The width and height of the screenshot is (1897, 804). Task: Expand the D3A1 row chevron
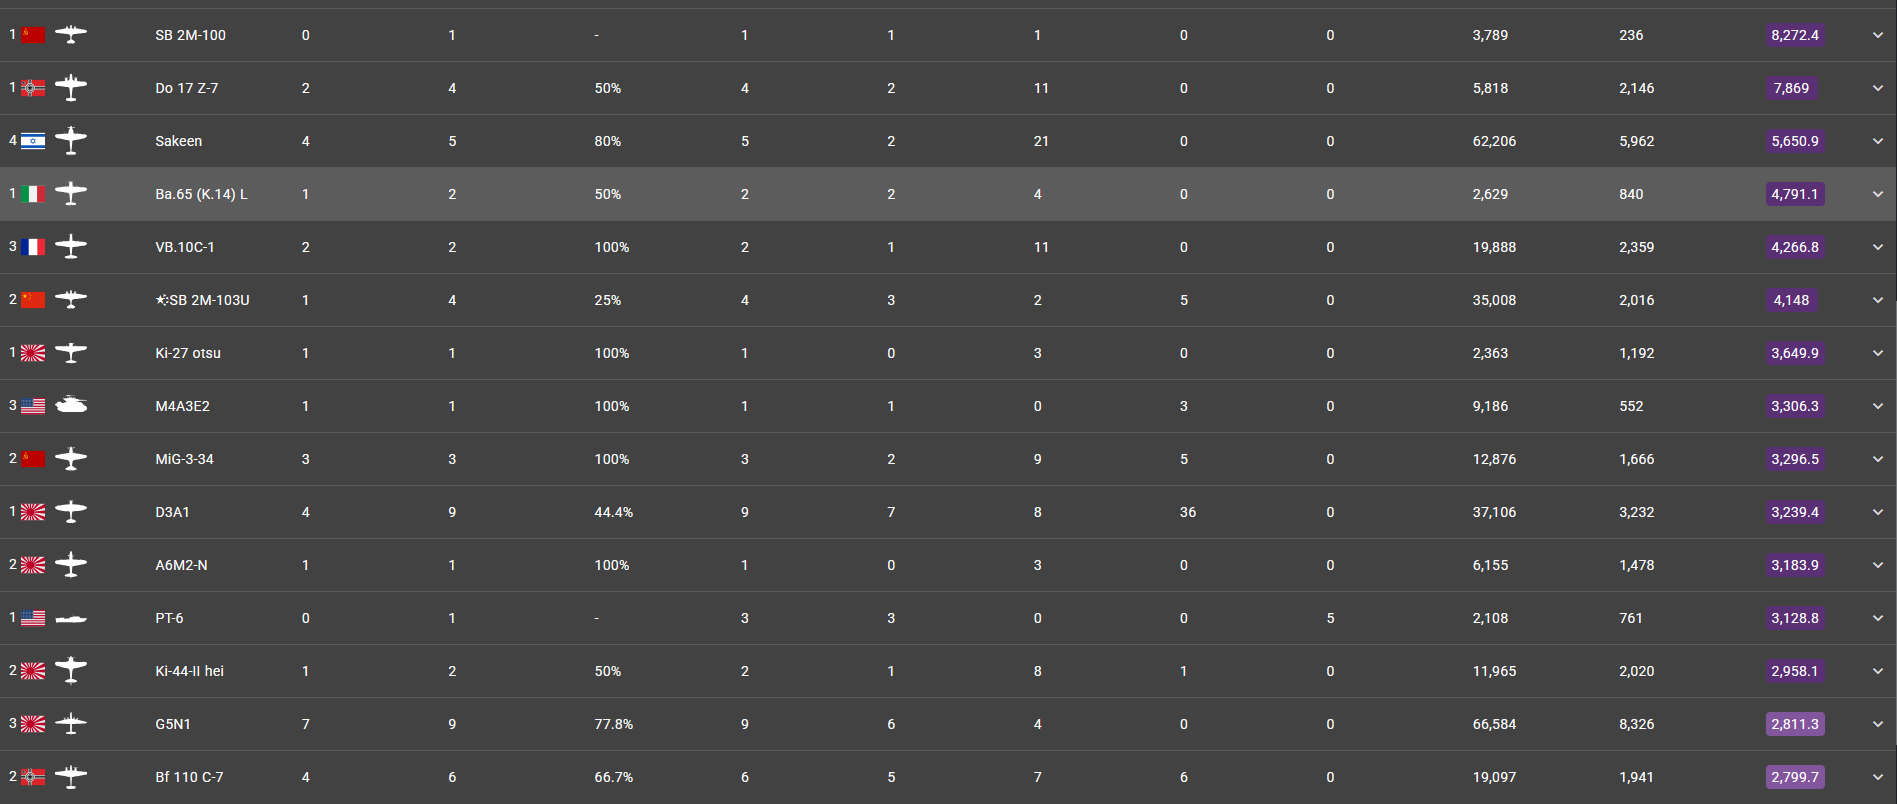[1878, 512]
